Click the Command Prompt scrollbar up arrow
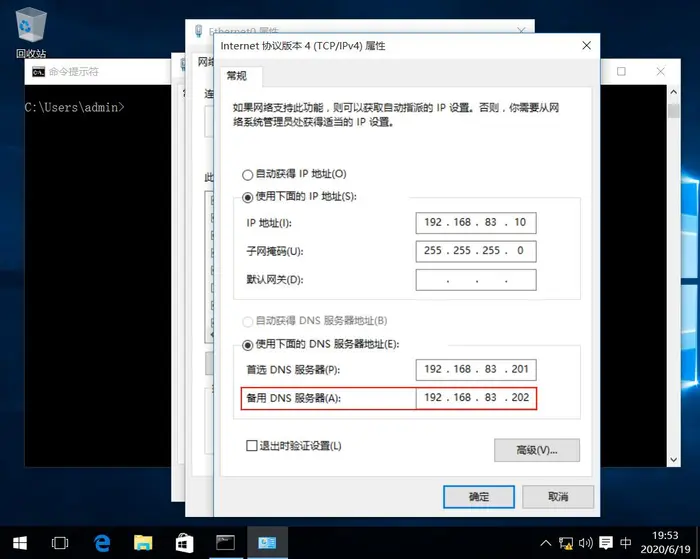The width and height of the screenshot is (700, 559). (x=674, y=92)
